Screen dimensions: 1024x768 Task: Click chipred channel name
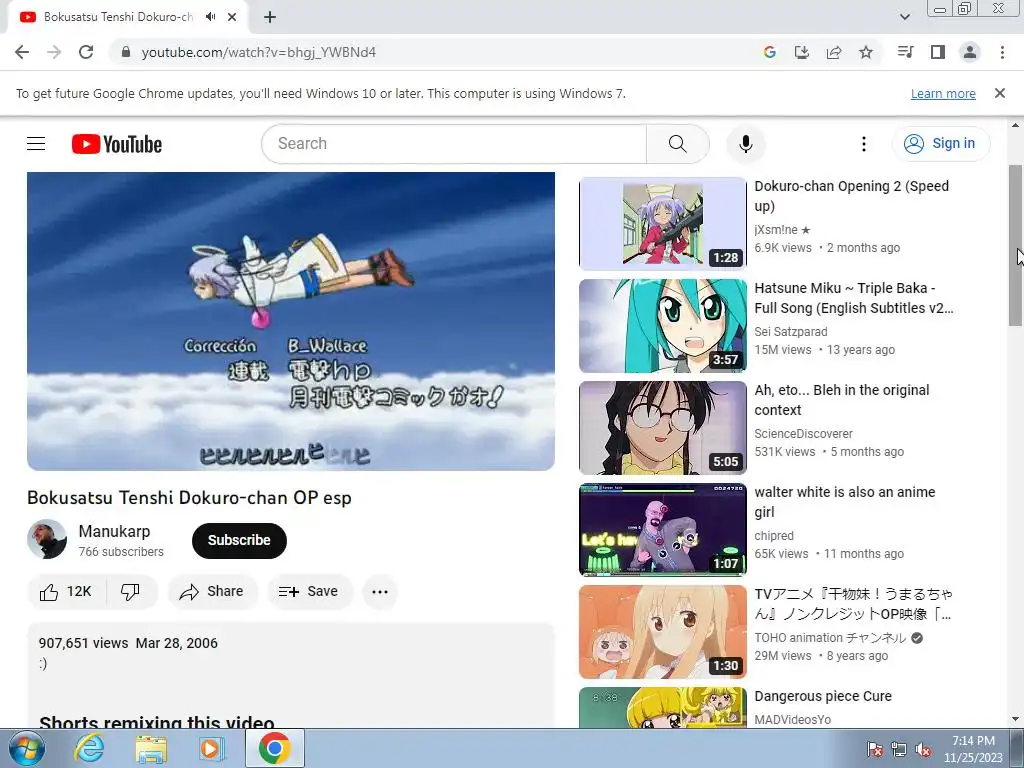click(x=774, y=536)
